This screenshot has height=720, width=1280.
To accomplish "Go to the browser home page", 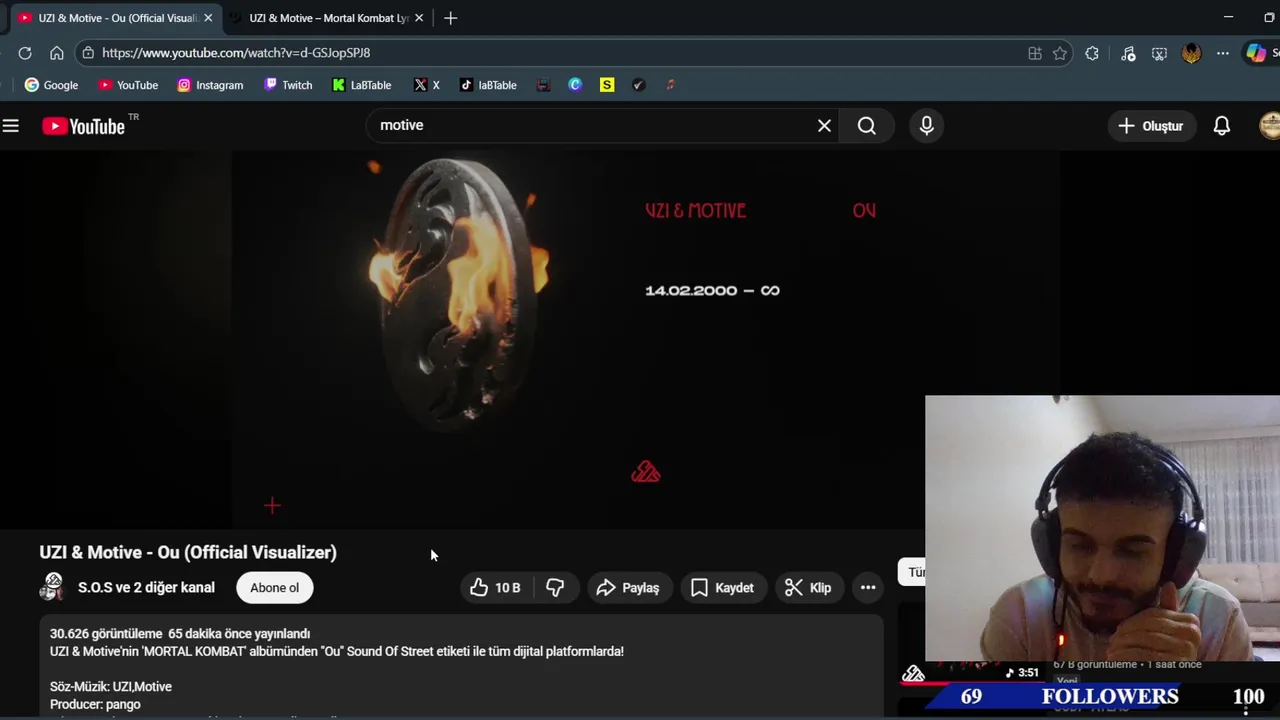I will tap(57, 52).
